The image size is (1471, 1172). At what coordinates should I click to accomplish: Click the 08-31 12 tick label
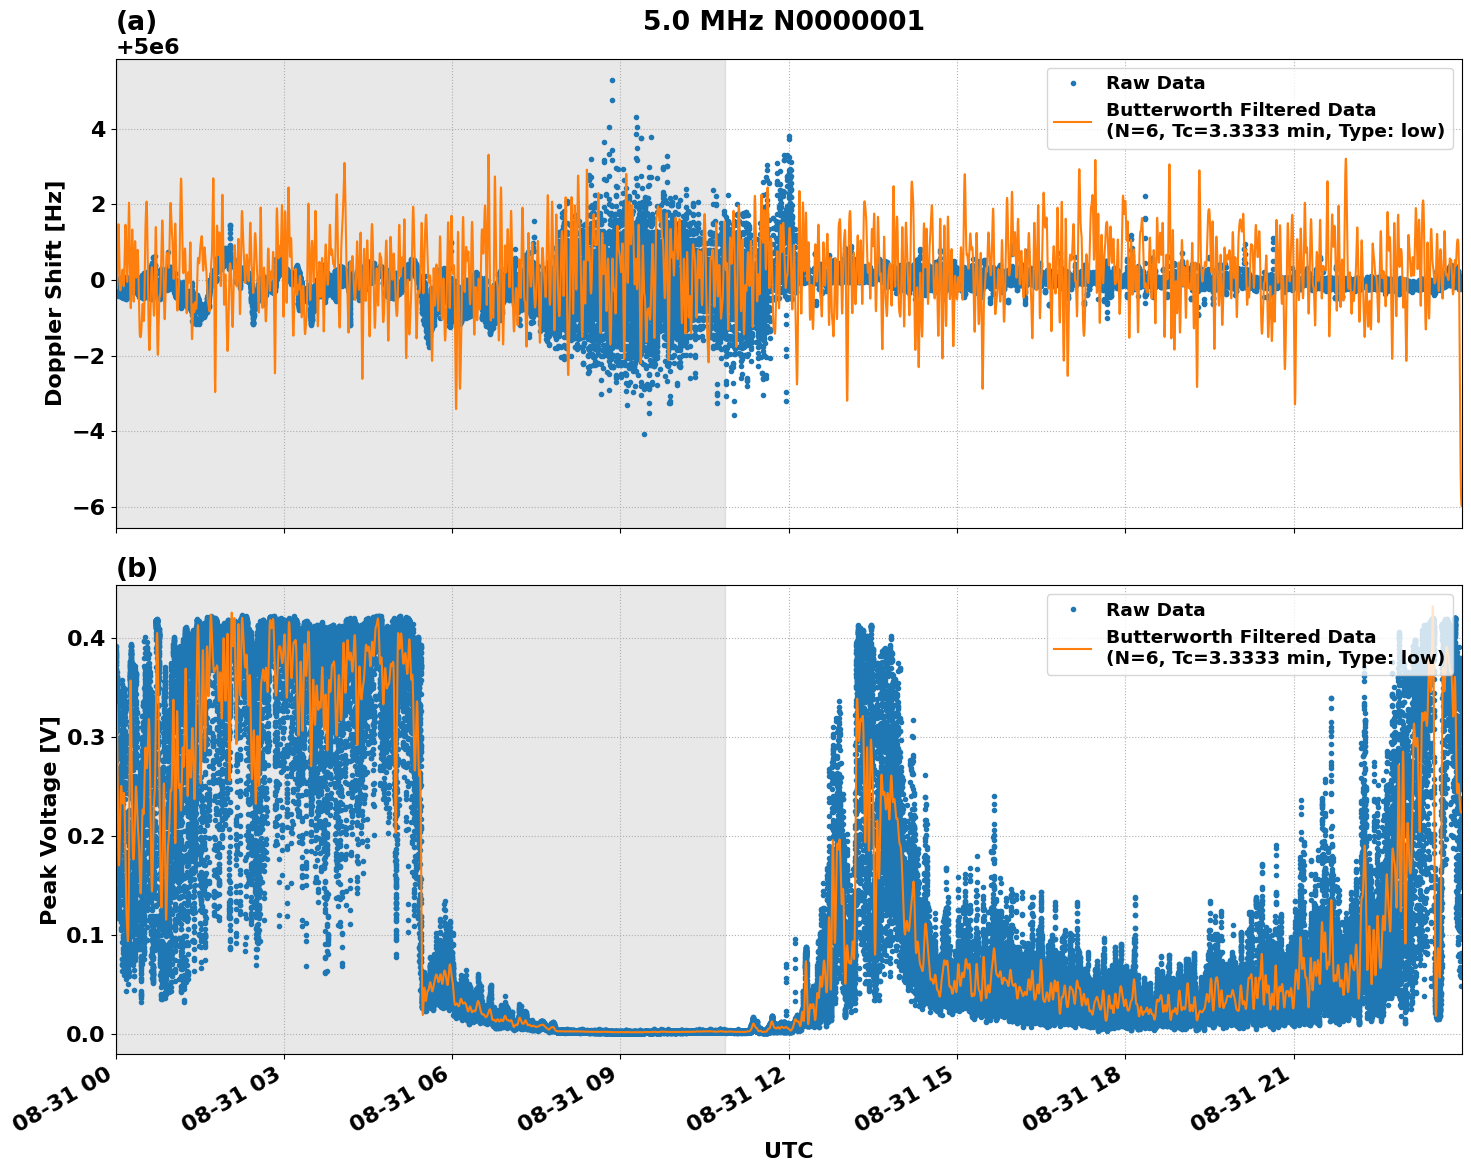[733, 1097]
